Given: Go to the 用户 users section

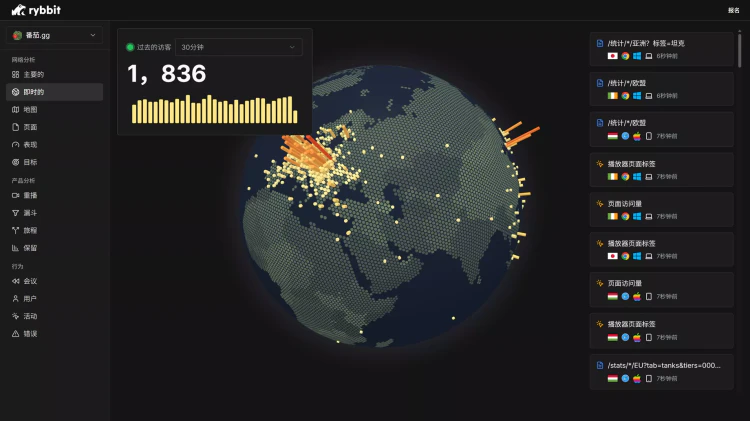Looking at the screenshot, I should click(29, 299).
